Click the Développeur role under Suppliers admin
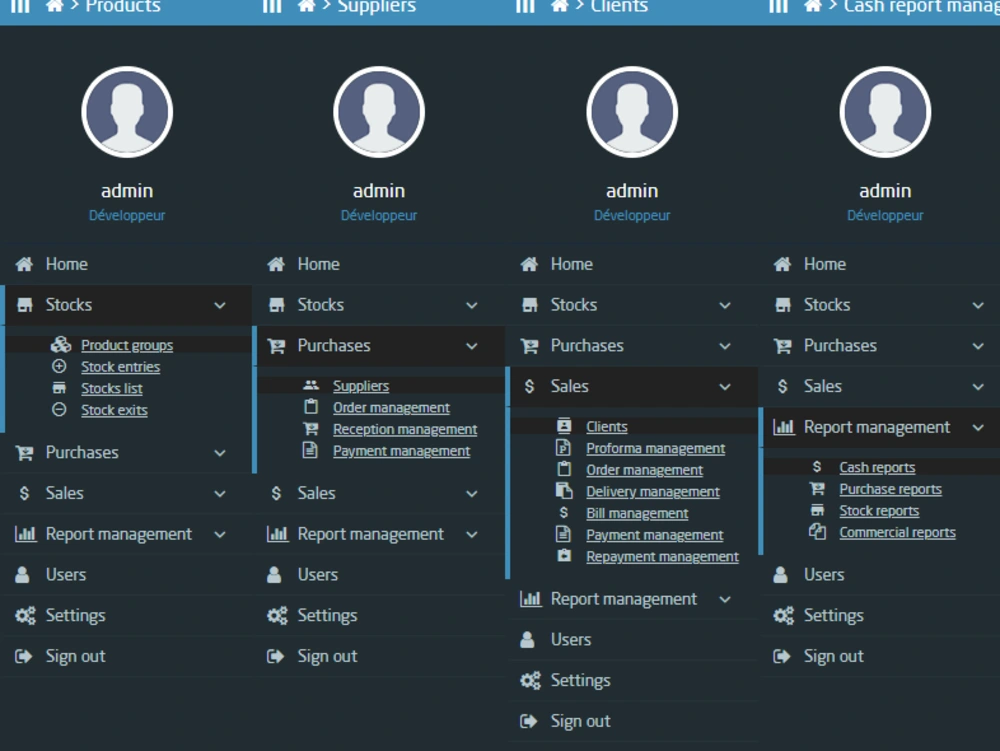The image size is (1000, 751). click(x=379, y=215)
